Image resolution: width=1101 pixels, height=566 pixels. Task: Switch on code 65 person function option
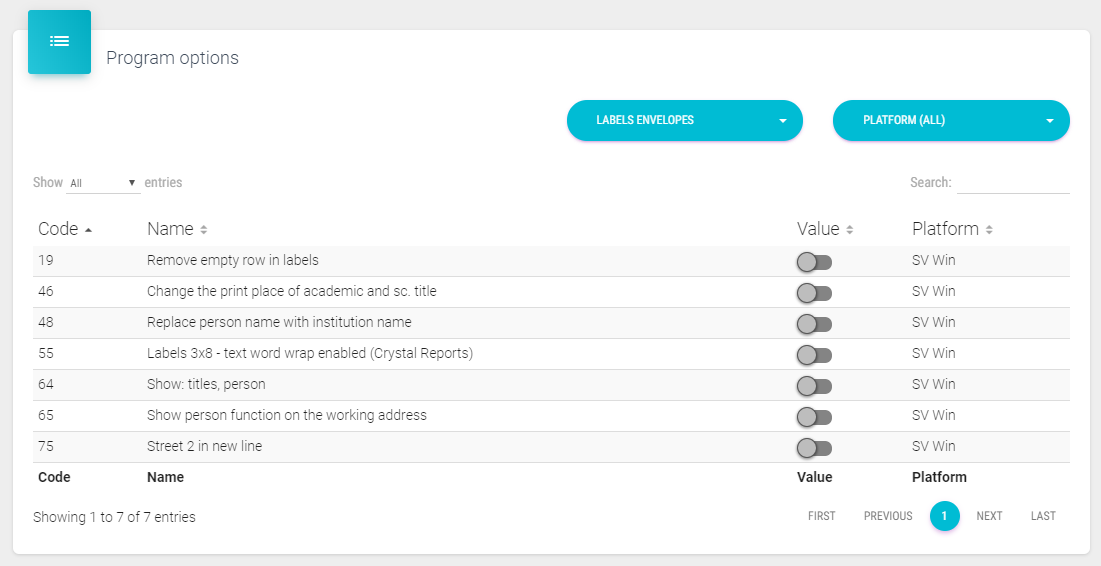814,417
